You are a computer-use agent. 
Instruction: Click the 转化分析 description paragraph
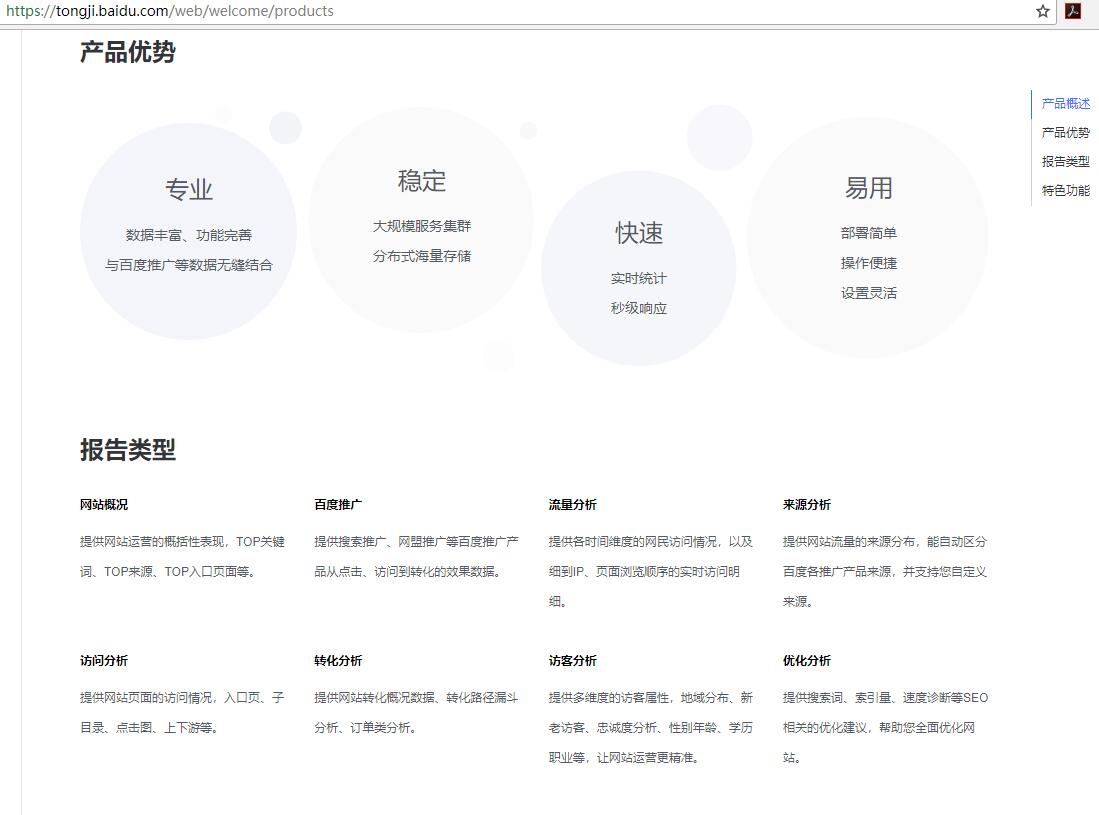pyautogui.click(x=416, y=713)
